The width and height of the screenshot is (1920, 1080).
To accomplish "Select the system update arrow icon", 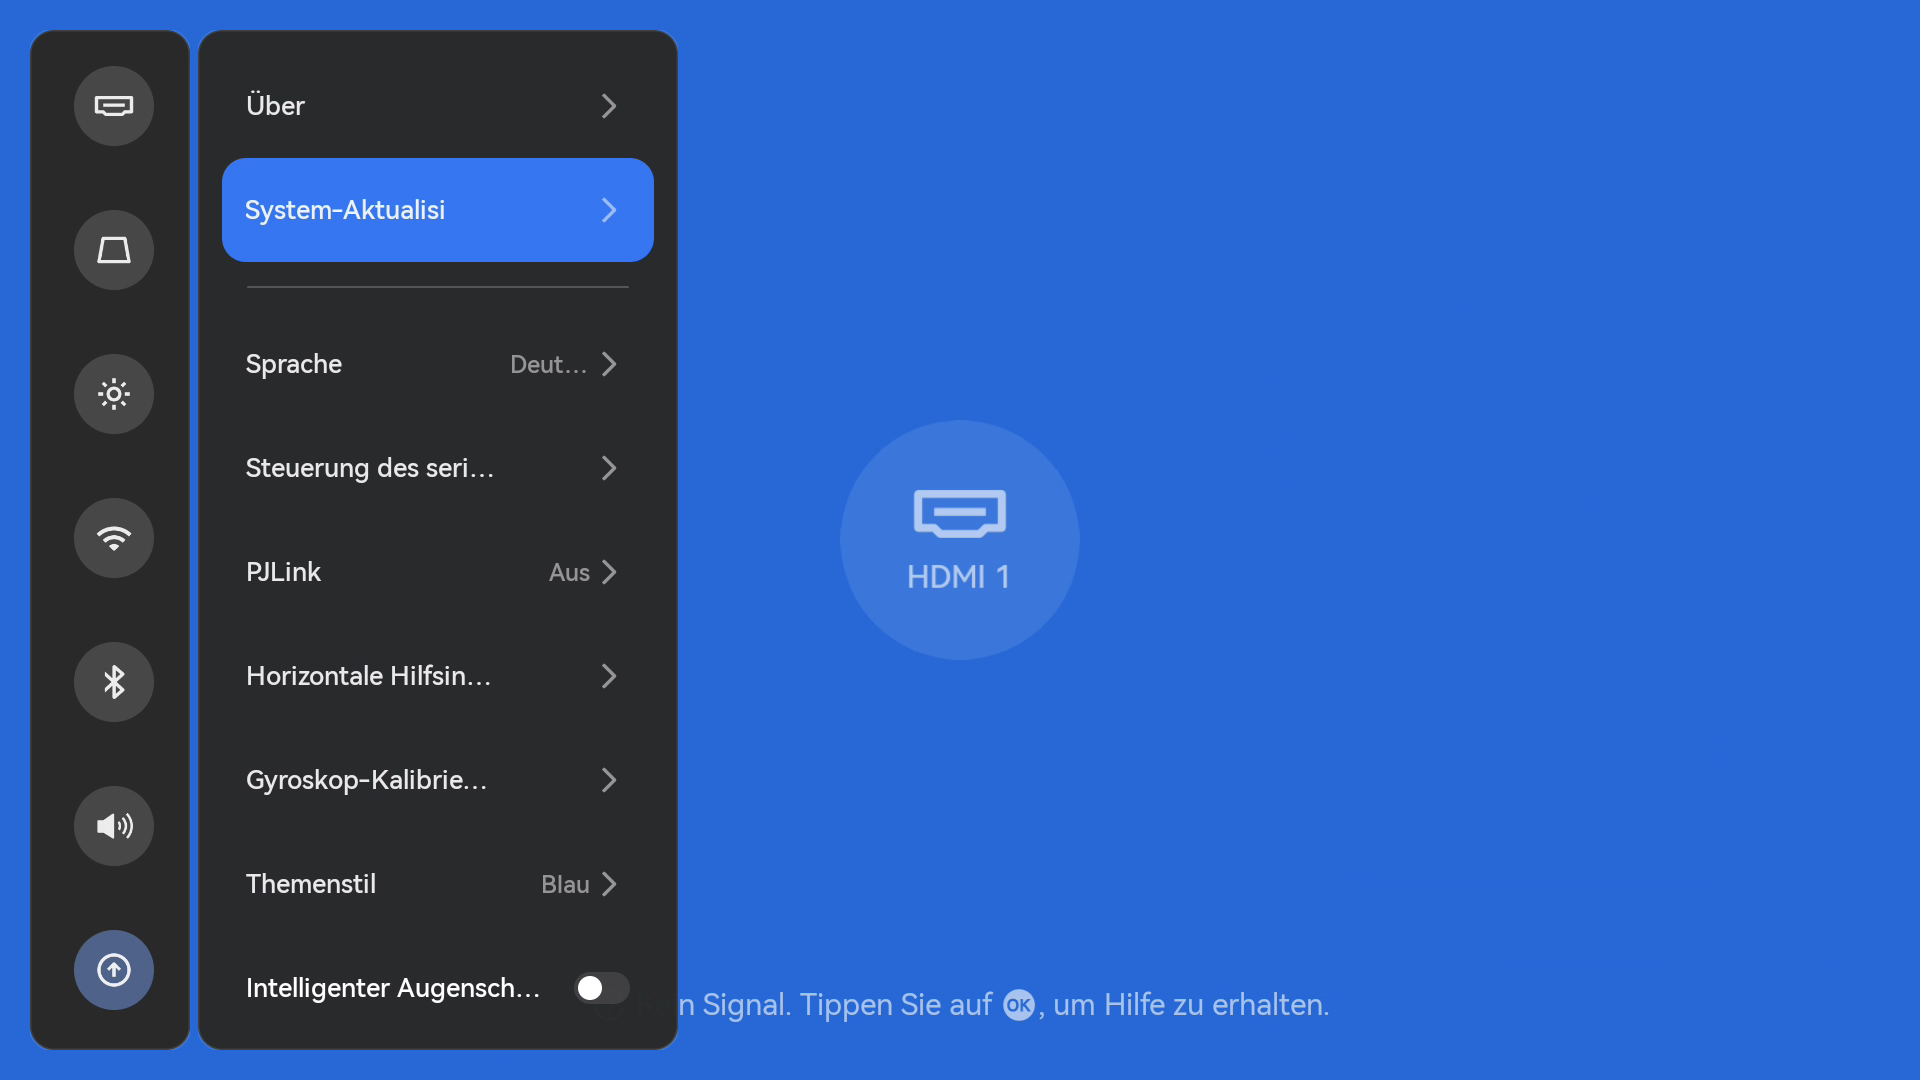I will coord(114,970).
